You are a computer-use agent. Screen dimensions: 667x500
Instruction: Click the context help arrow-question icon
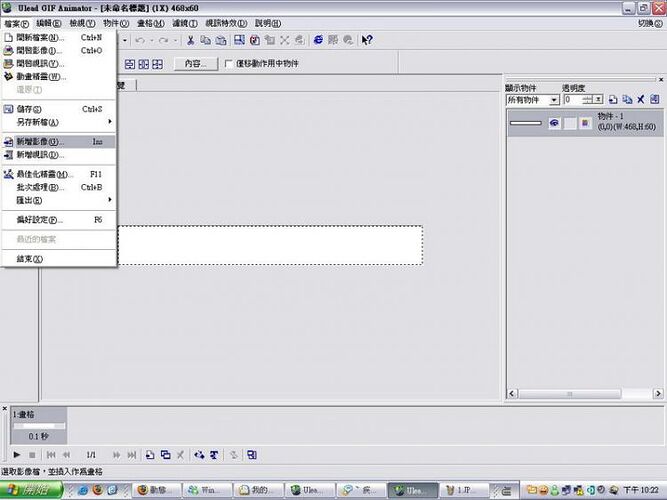pyautogui.click(x=367, y=40)
